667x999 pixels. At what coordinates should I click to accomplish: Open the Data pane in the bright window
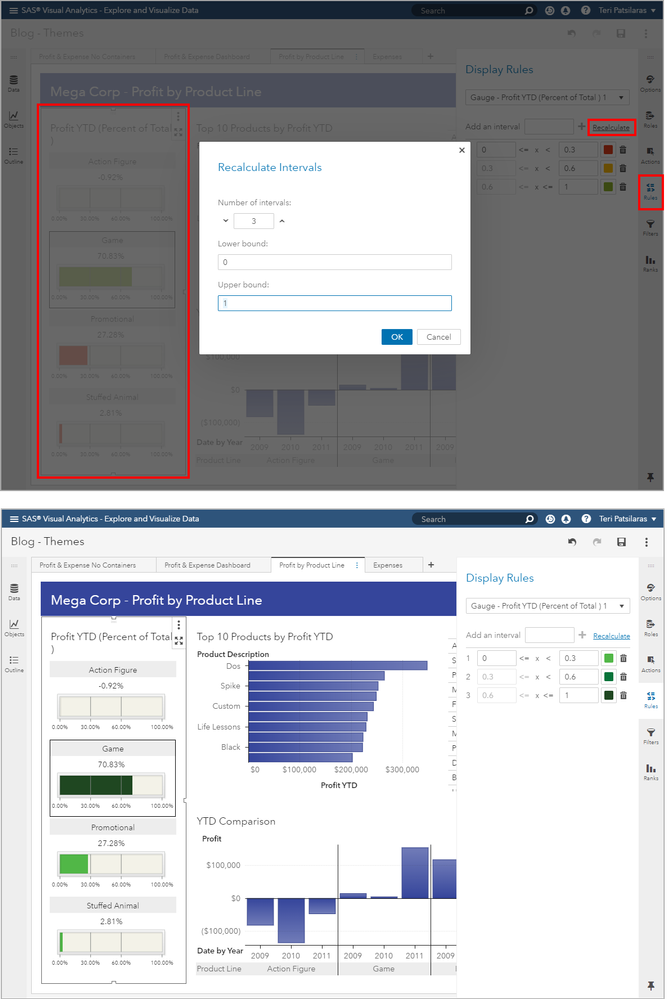[14, 592]
